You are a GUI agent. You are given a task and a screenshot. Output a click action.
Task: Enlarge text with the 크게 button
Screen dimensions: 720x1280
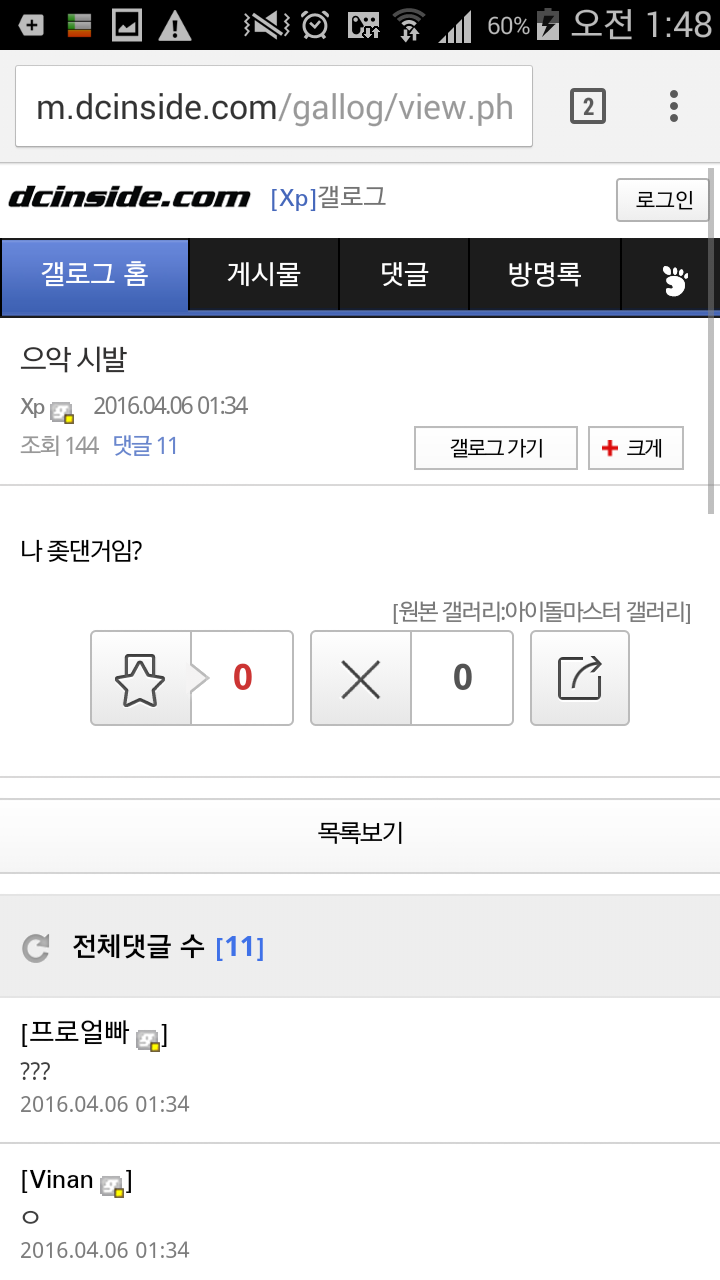636,448
